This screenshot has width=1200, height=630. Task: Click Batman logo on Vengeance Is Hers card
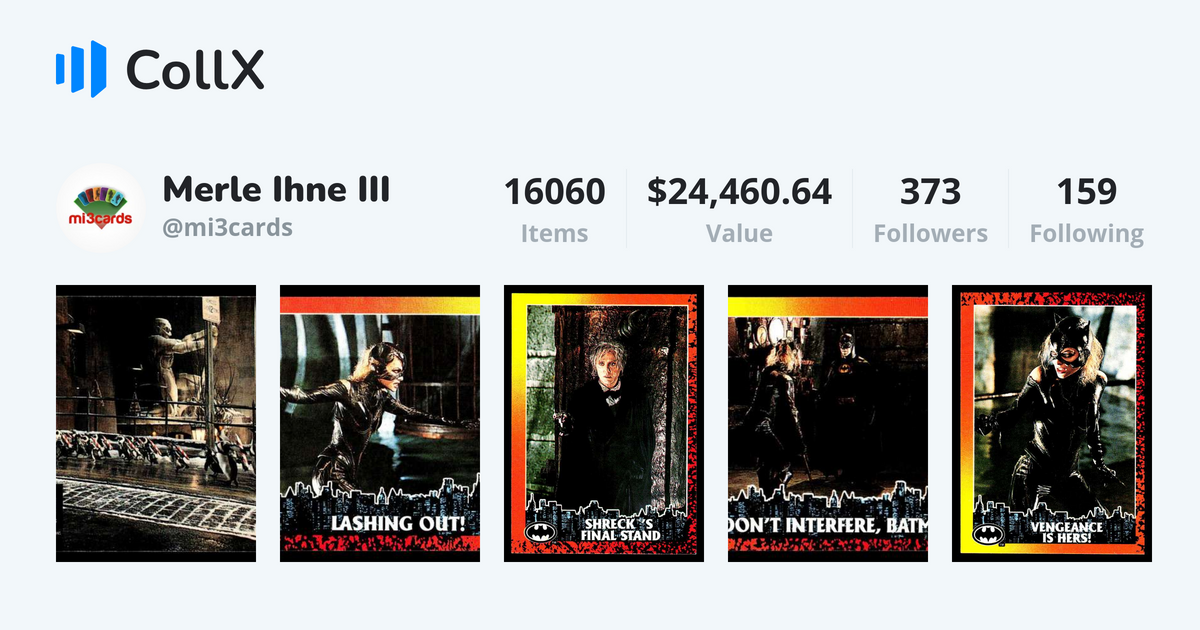pos(987,533)
